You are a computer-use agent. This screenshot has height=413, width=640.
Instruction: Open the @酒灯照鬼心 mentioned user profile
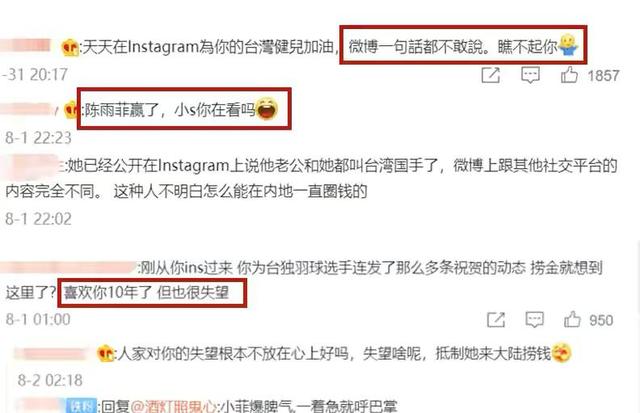(173, 407)
